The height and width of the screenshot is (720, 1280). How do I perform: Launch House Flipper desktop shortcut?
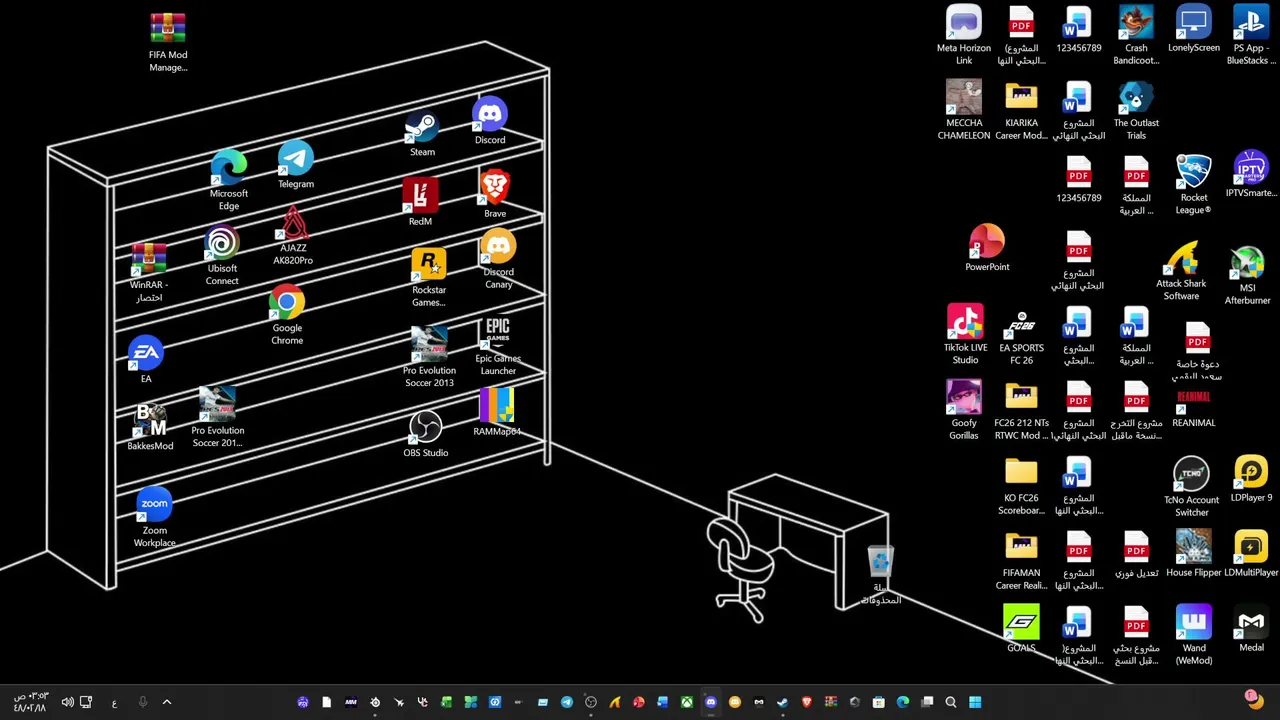point(1194,555)
